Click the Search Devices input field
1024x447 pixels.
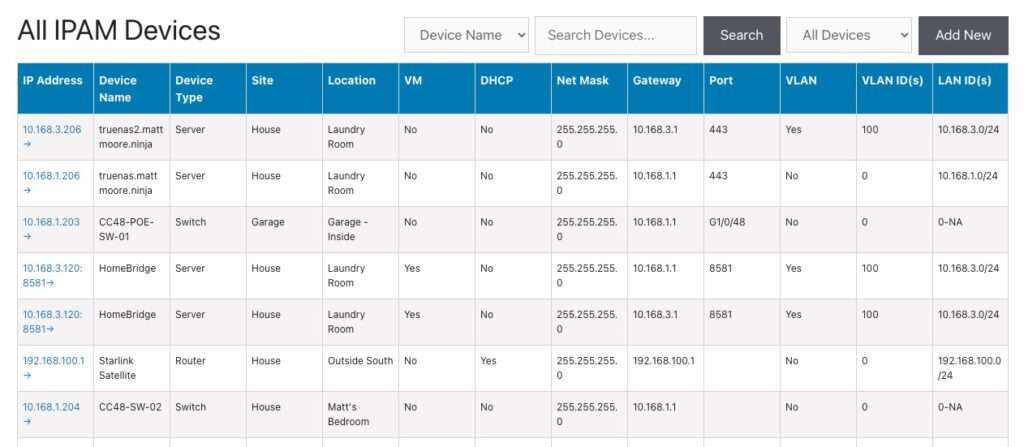point(615,35)
